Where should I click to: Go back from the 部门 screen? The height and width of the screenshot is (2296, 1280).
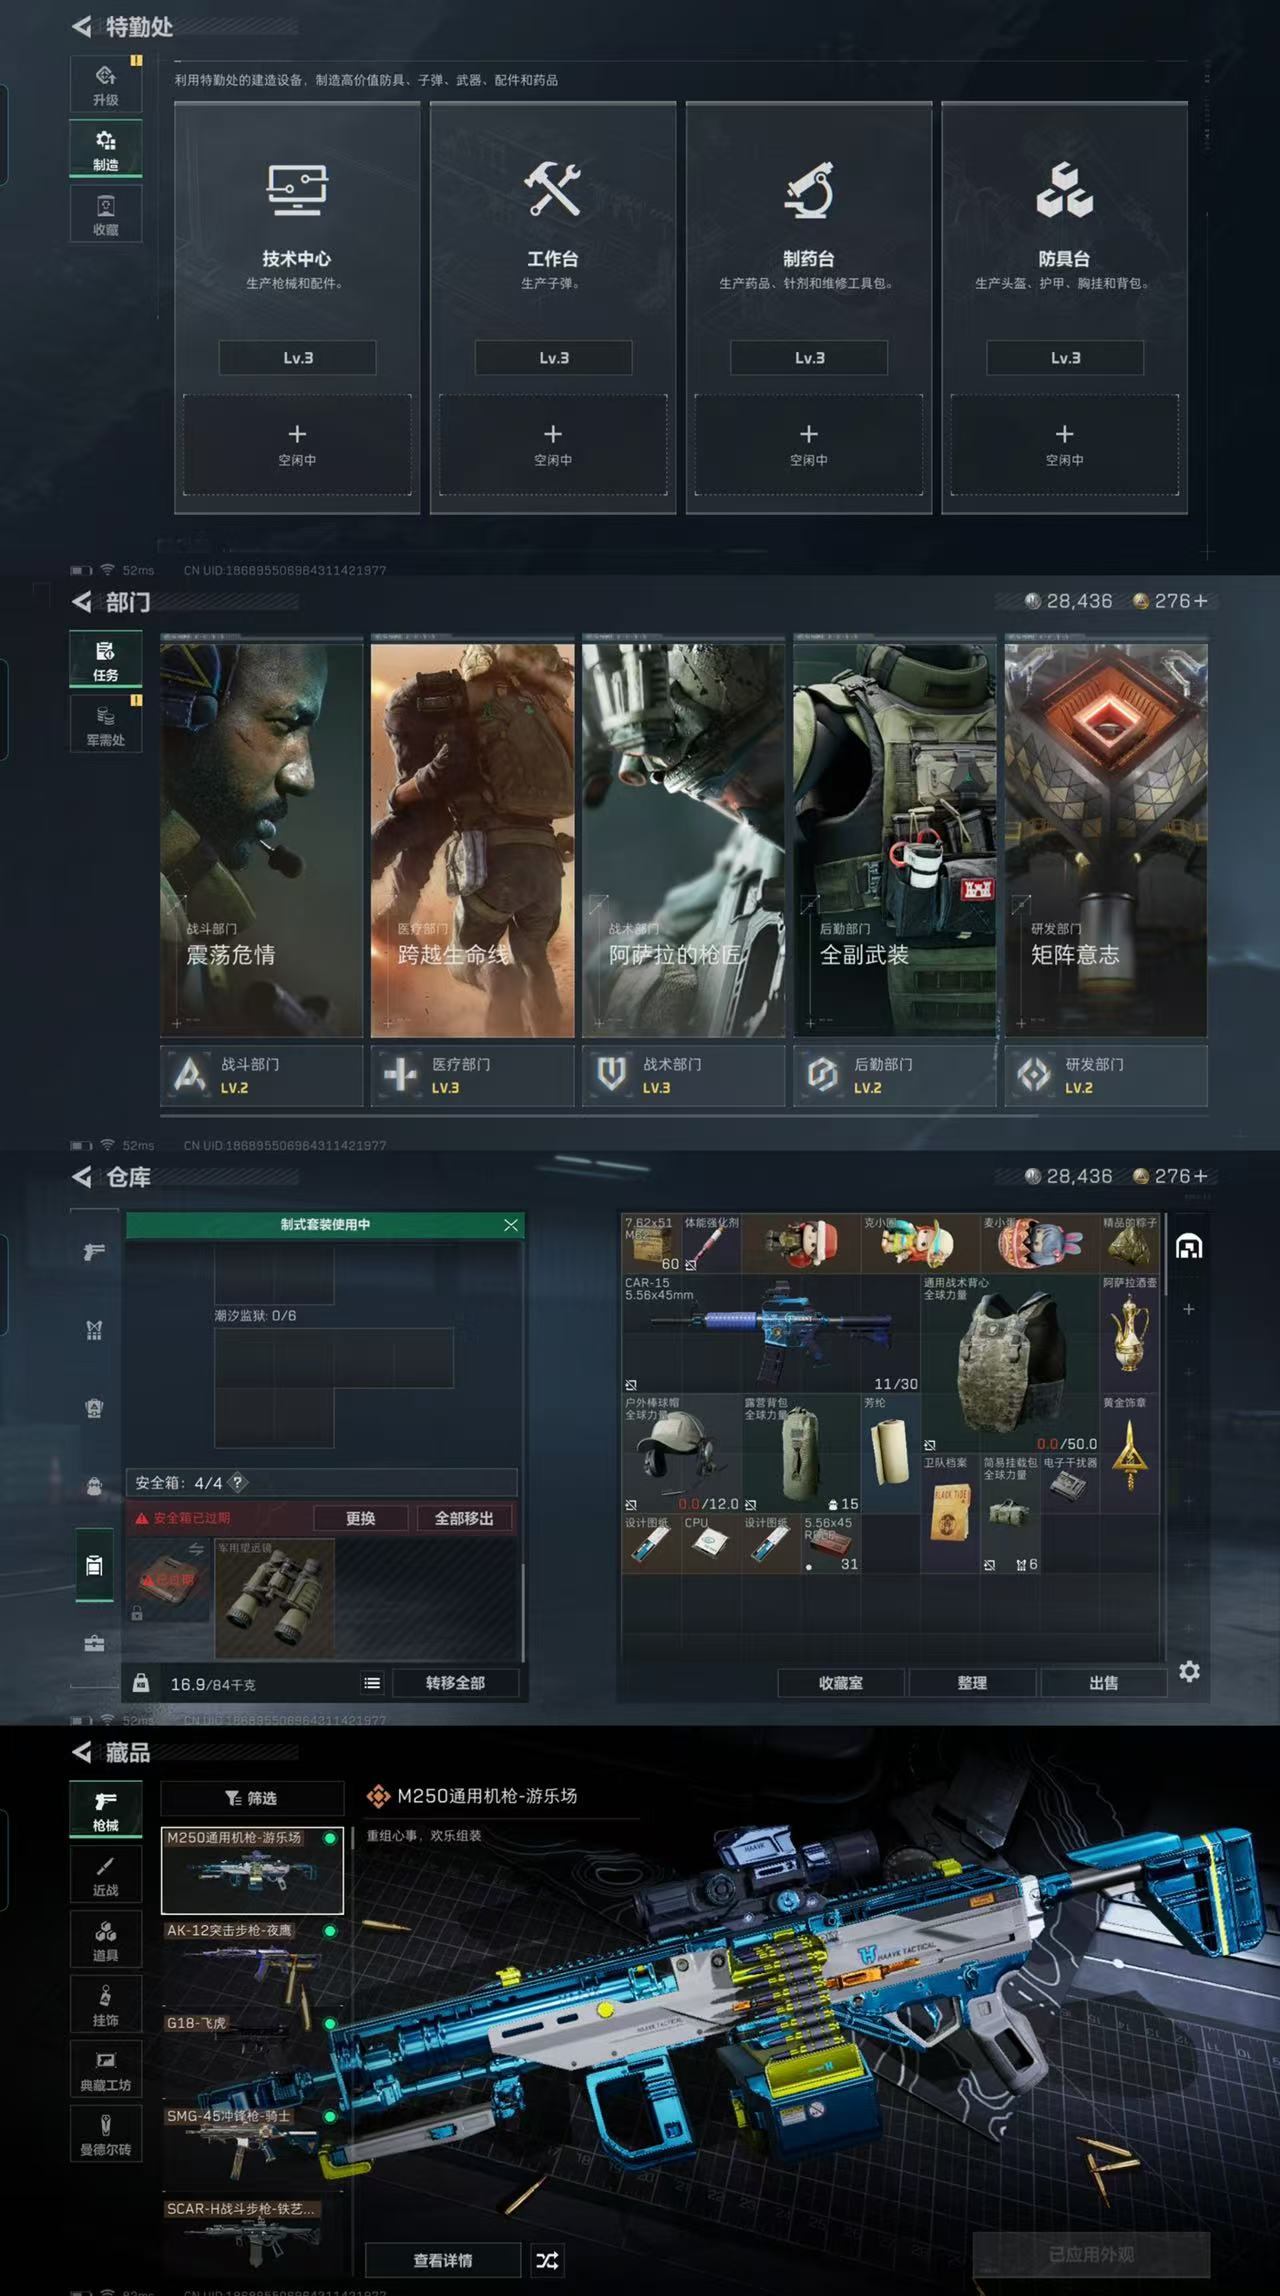[x=82, y=602]
